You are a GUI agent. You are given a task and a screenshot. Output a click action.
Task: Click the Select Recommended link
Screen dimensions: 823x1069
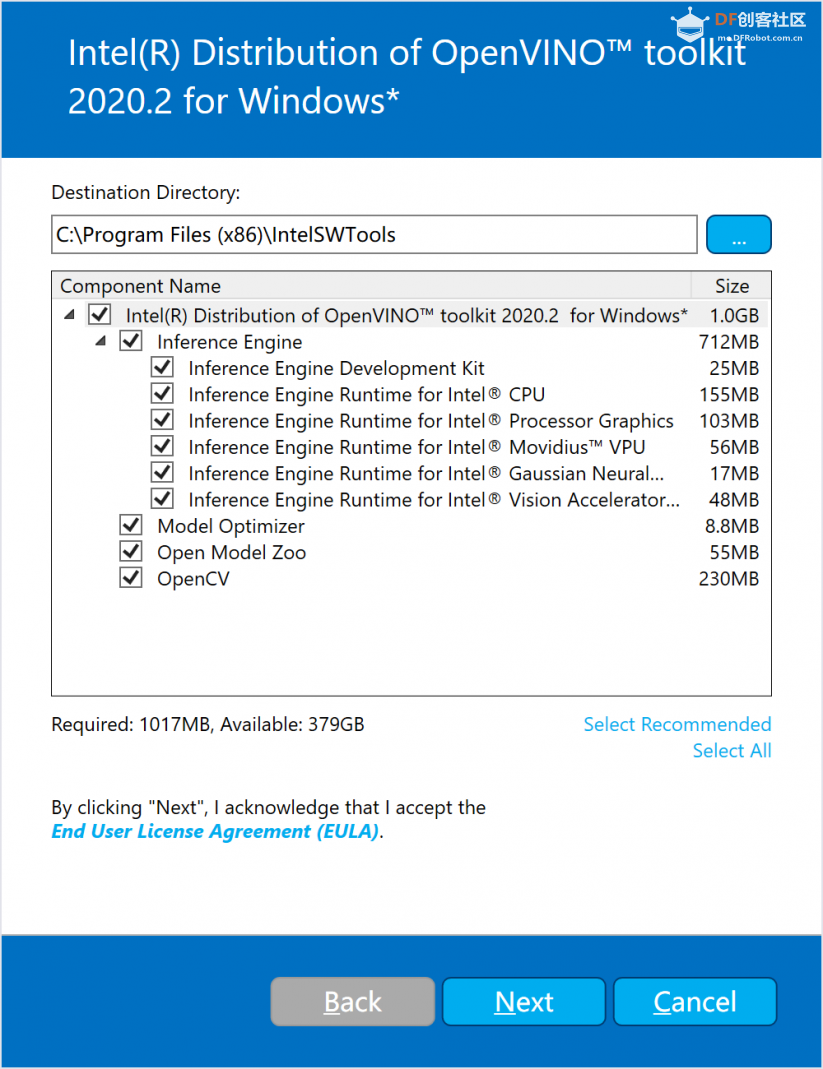pyautogui.click(x=677, y=724)
